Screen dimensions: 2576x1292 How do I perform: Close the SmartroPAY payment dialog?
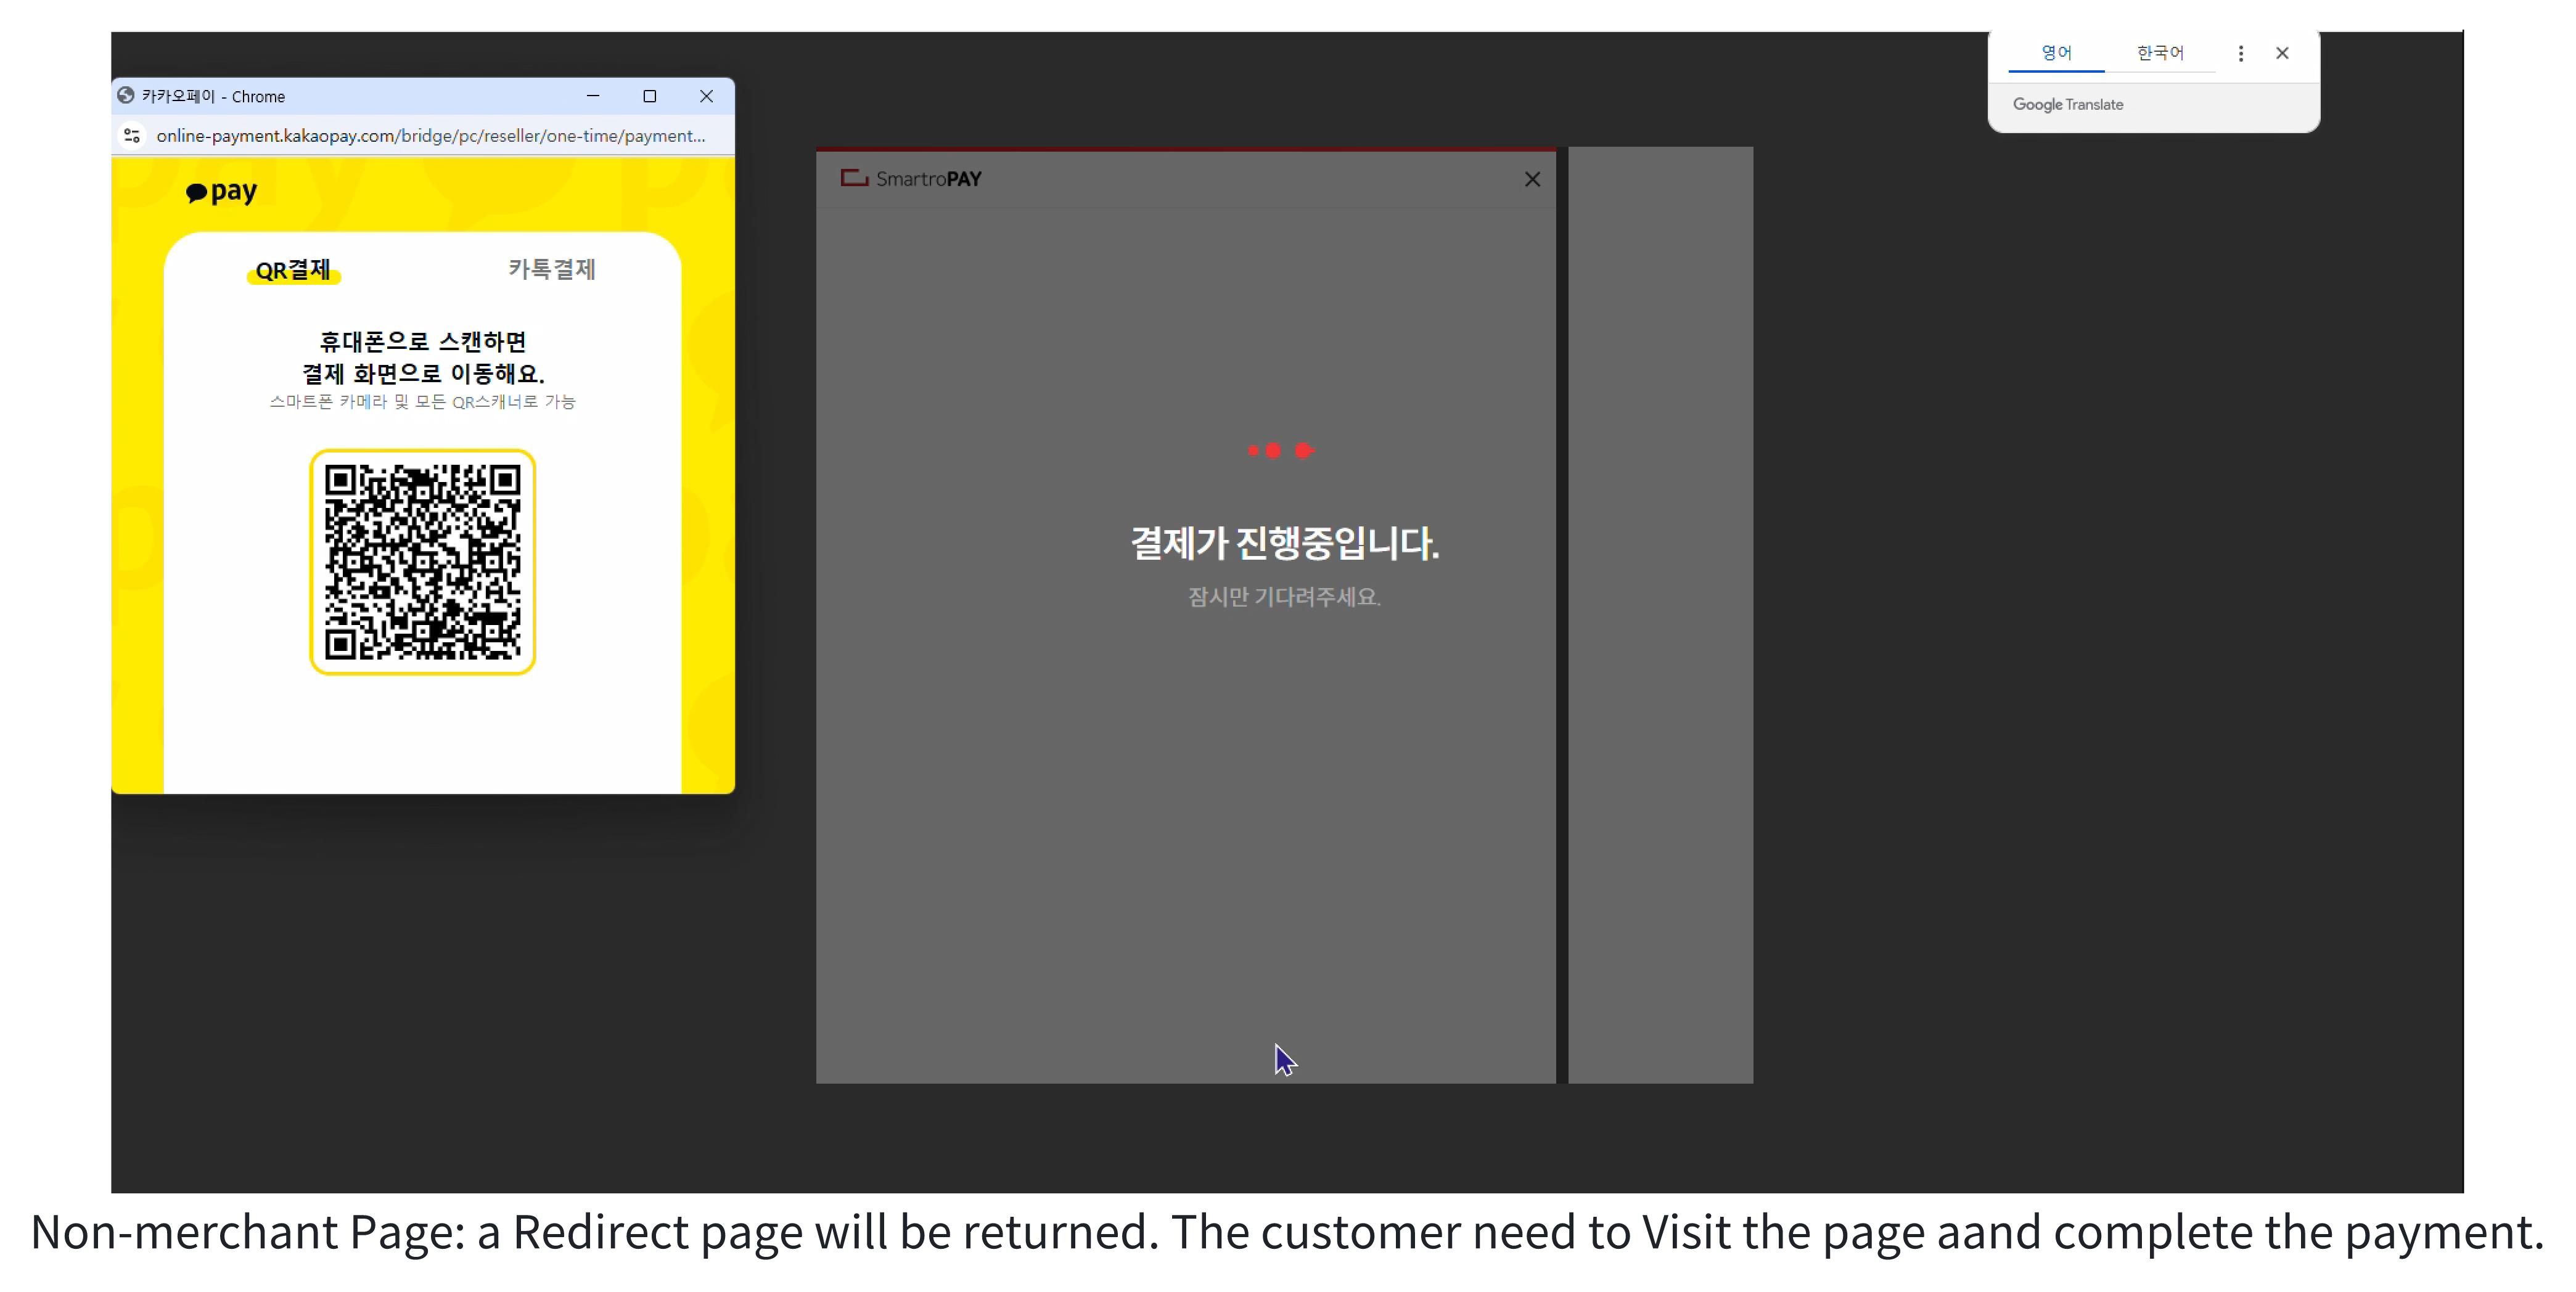(x=1532, y=179)
